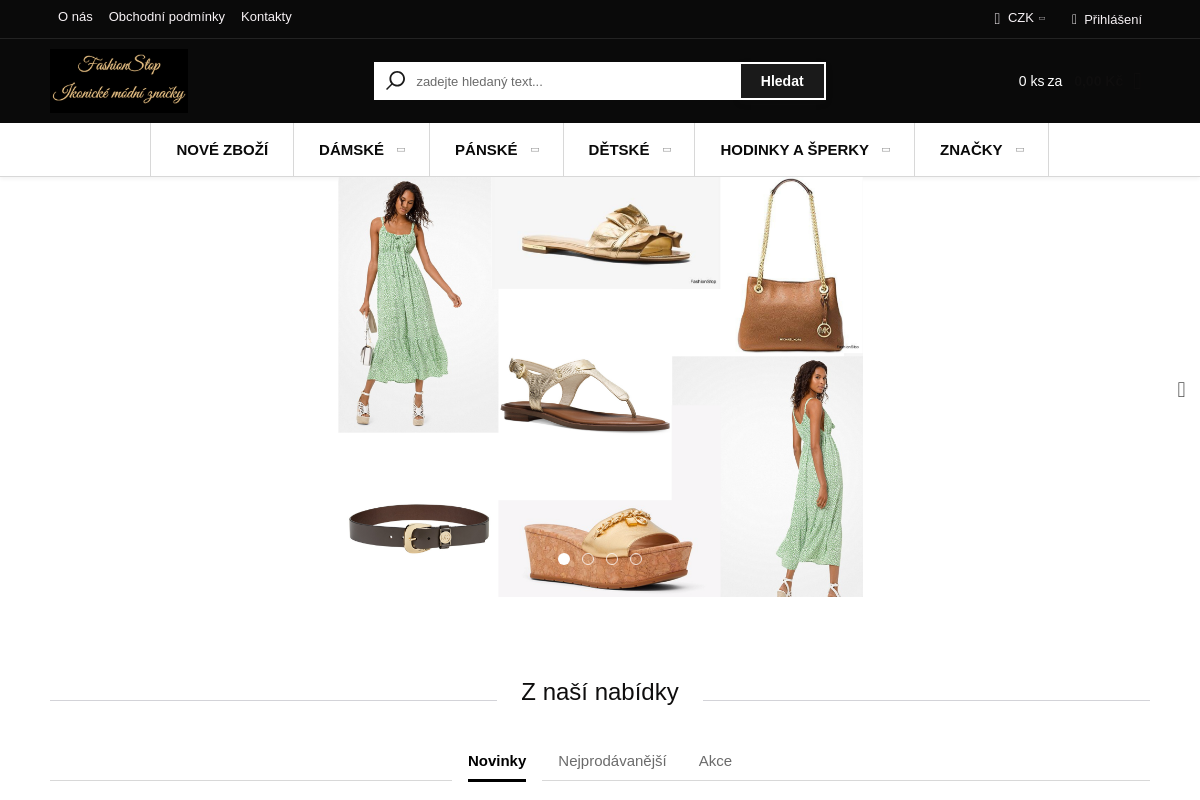Open the shopping cart summary
Image resolution: width=1200 pixels, height=800 pixels.
[1068, 81]
